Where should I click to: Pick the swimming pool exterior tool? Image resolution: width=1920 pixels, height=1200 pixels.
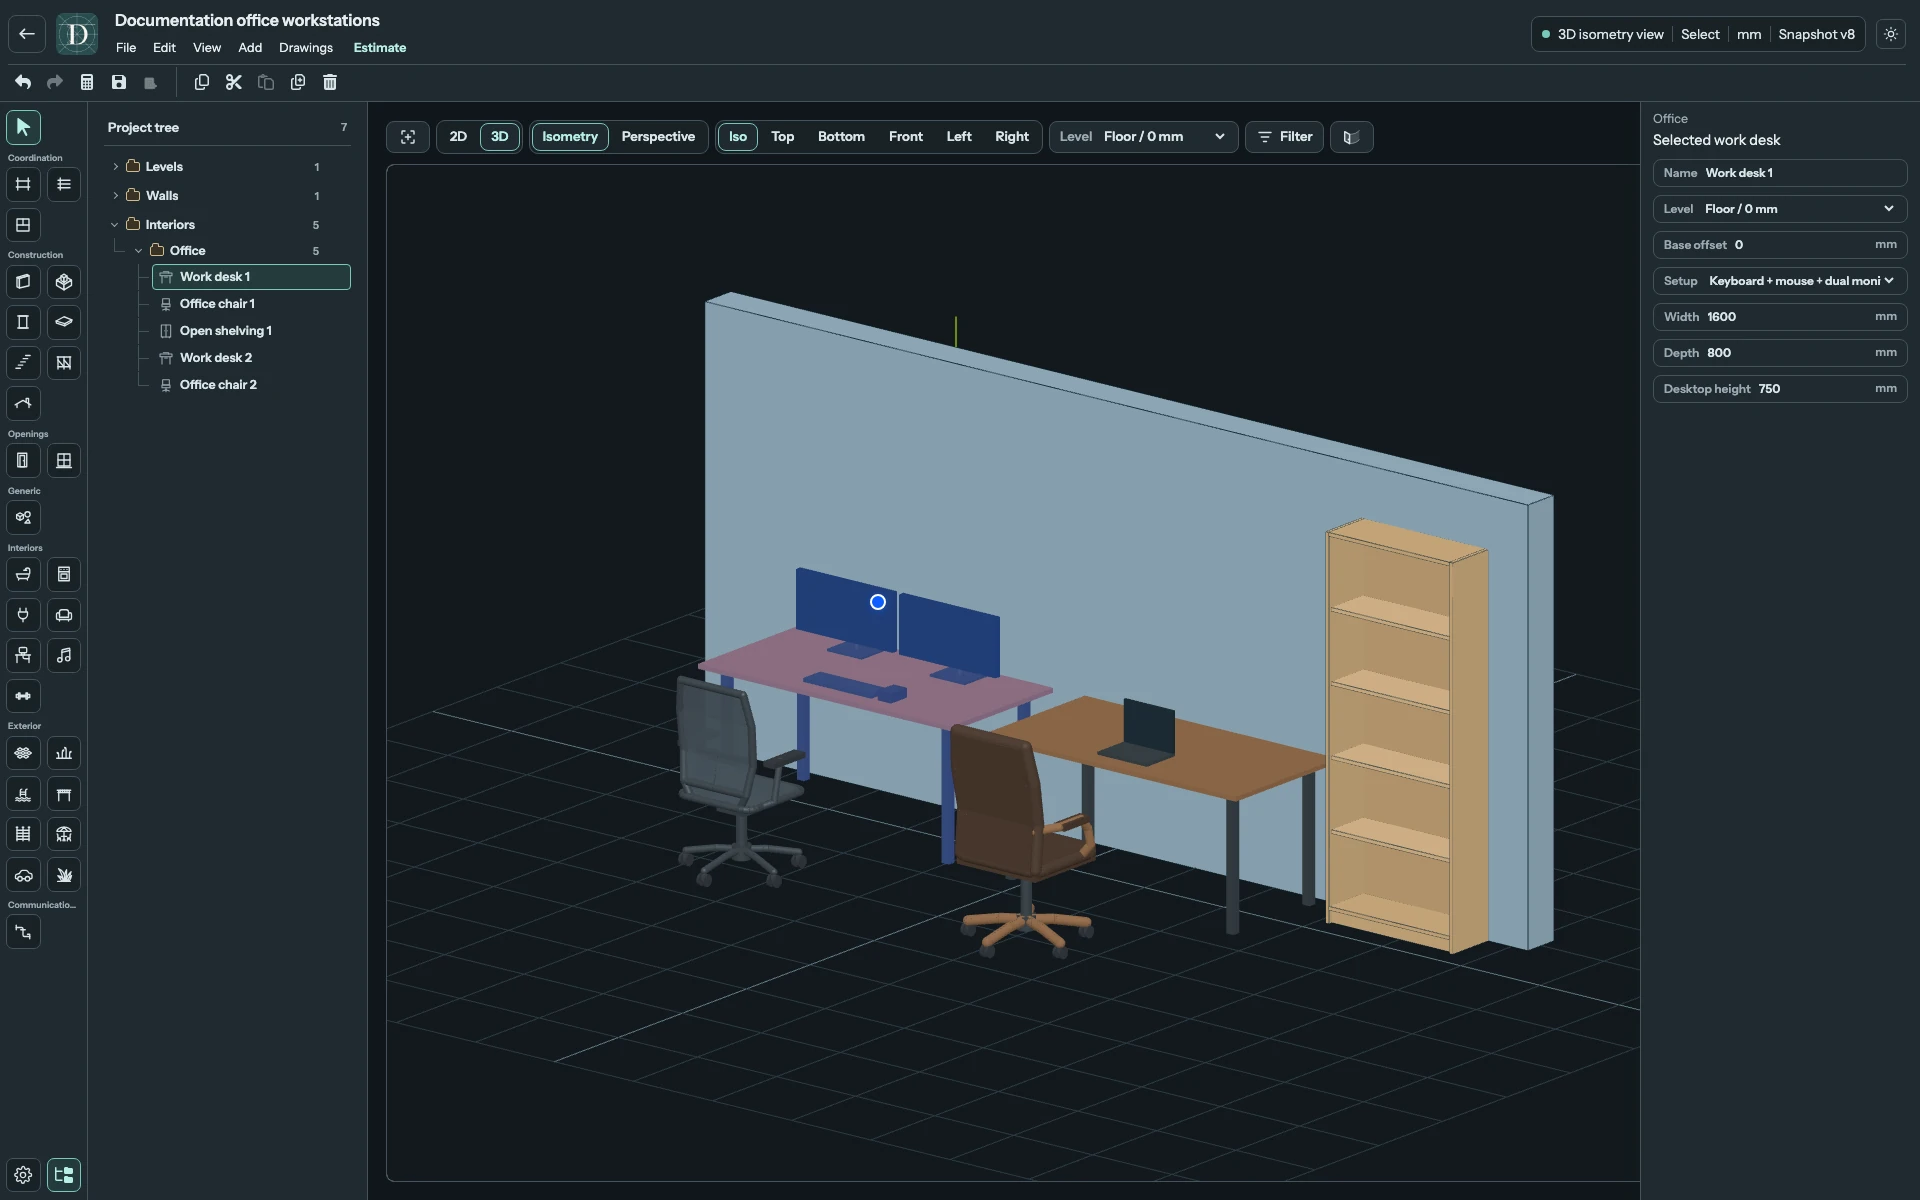[23, 794]
